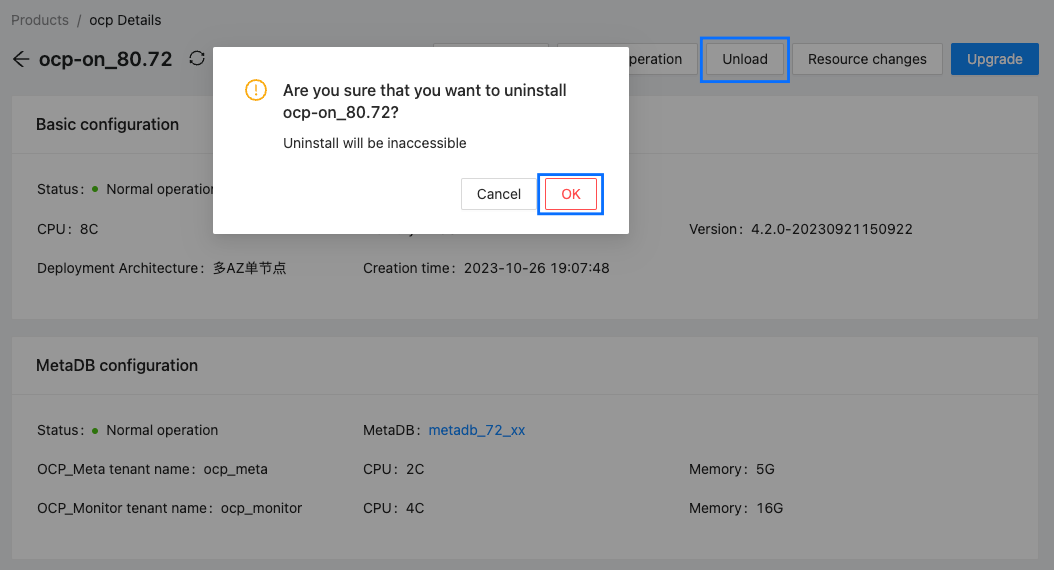
Task: Click the Creation time value 2023-10-26 19:07:48
Action: coord(536,268)
